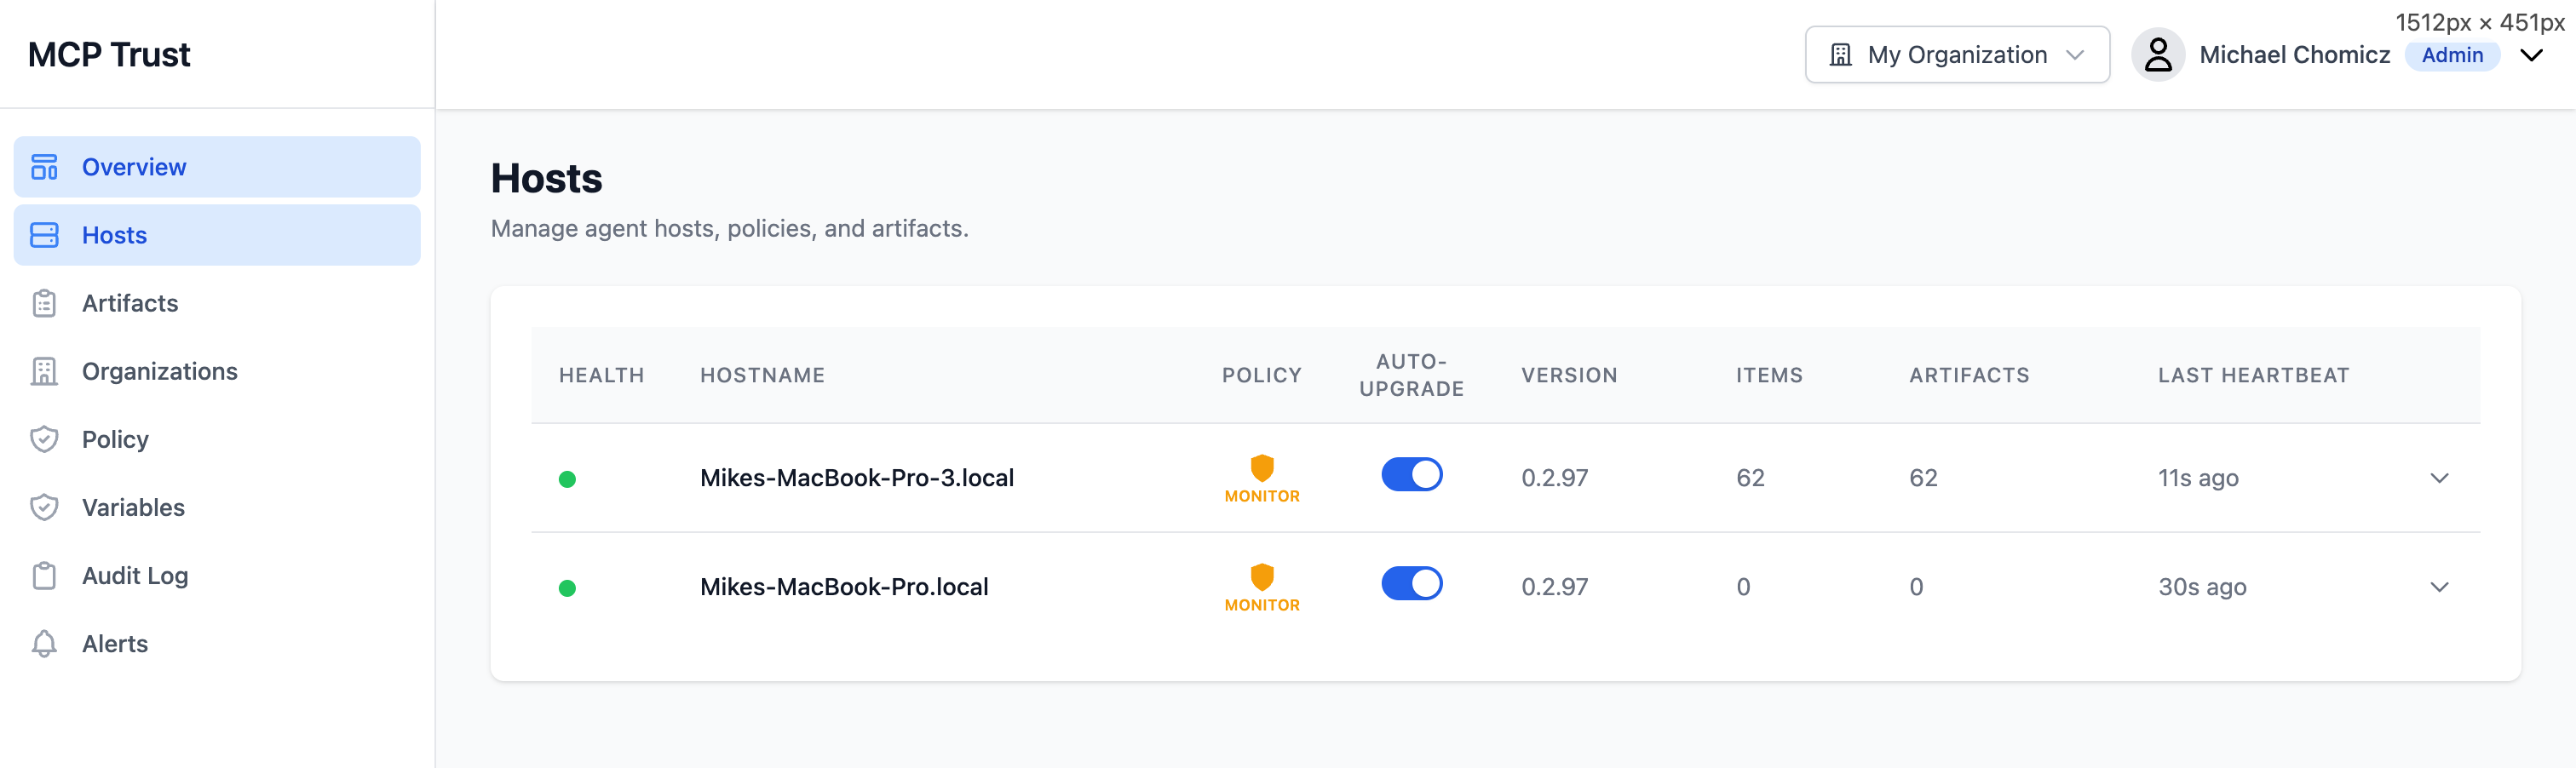Screen dimensions: 2576x768
Task: Select the Policy shield icon
Action: click(x=44, y=438)
